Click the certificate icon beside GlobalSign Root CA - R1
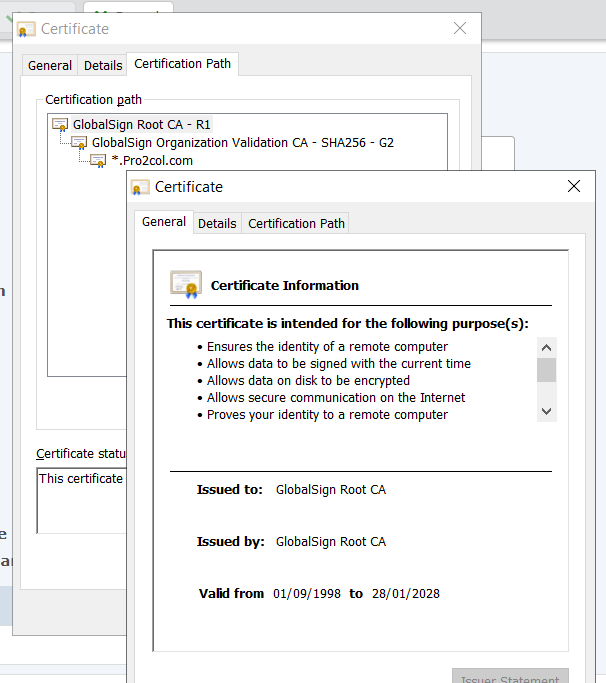The width and height of the screenshot is (606, 683). pyautogui.click(x=60, y=125)
